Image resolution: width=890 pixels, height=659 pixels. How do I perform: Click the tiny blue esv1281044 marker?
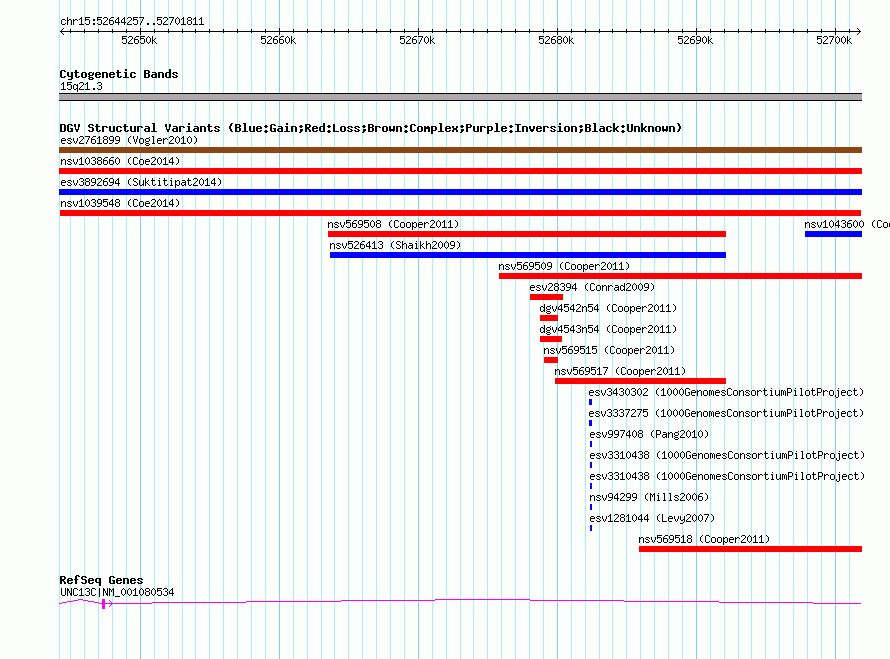click(x=591, y=528)
